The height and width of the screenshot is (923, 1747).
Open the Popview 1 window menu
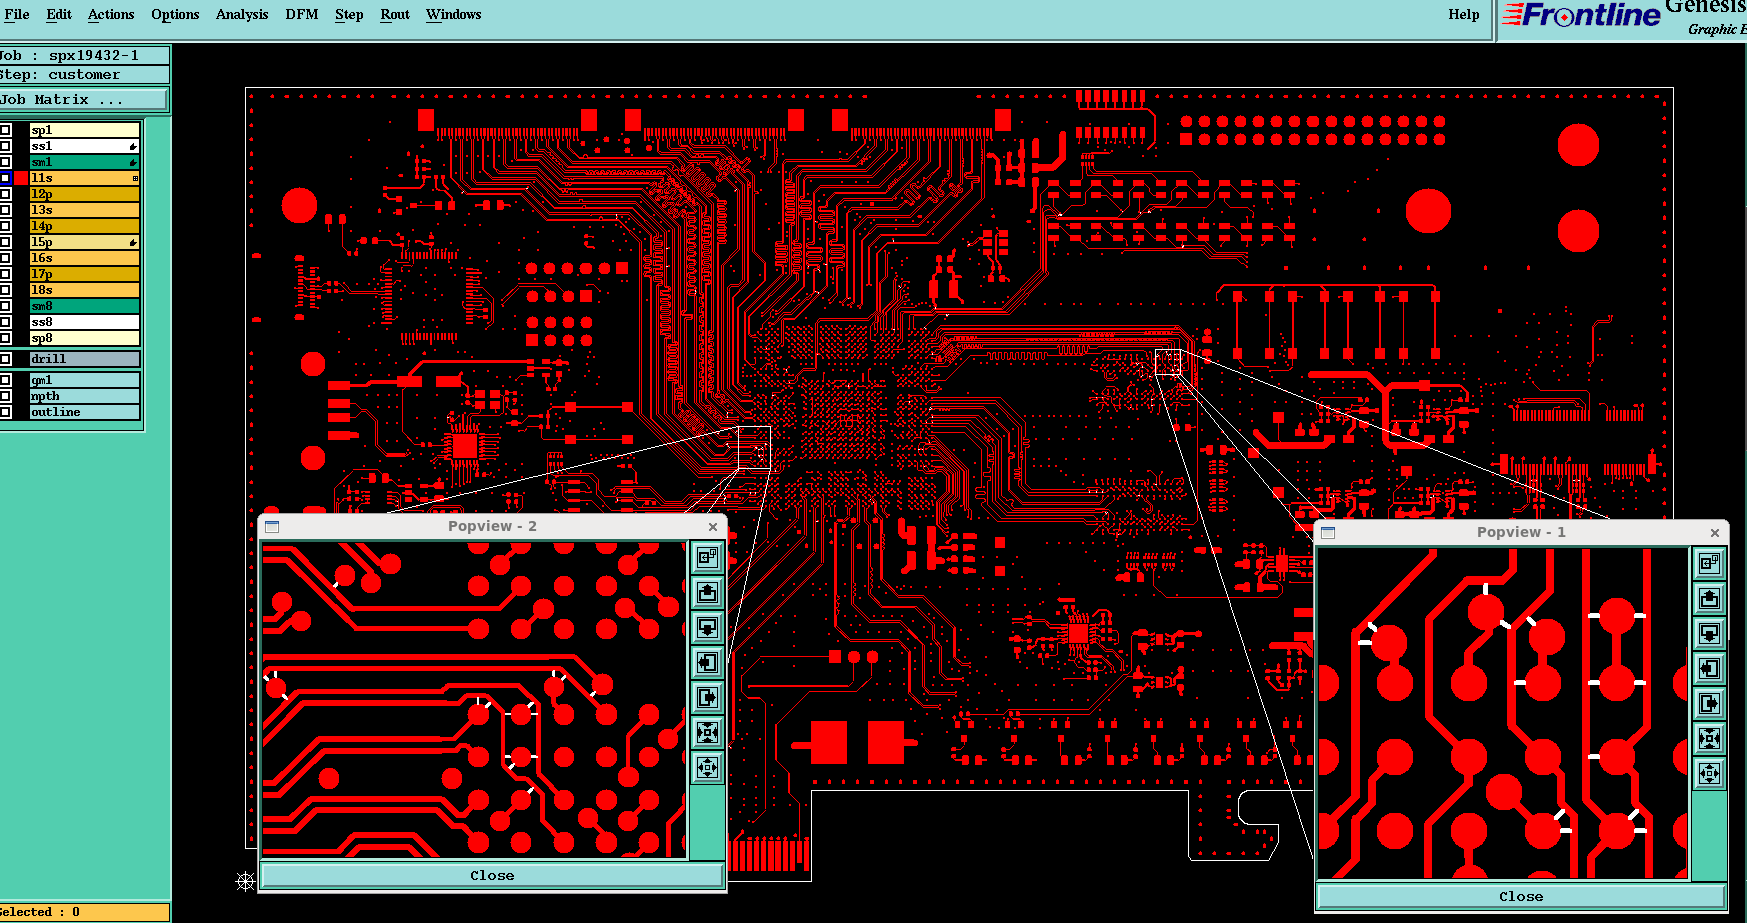1328,533
